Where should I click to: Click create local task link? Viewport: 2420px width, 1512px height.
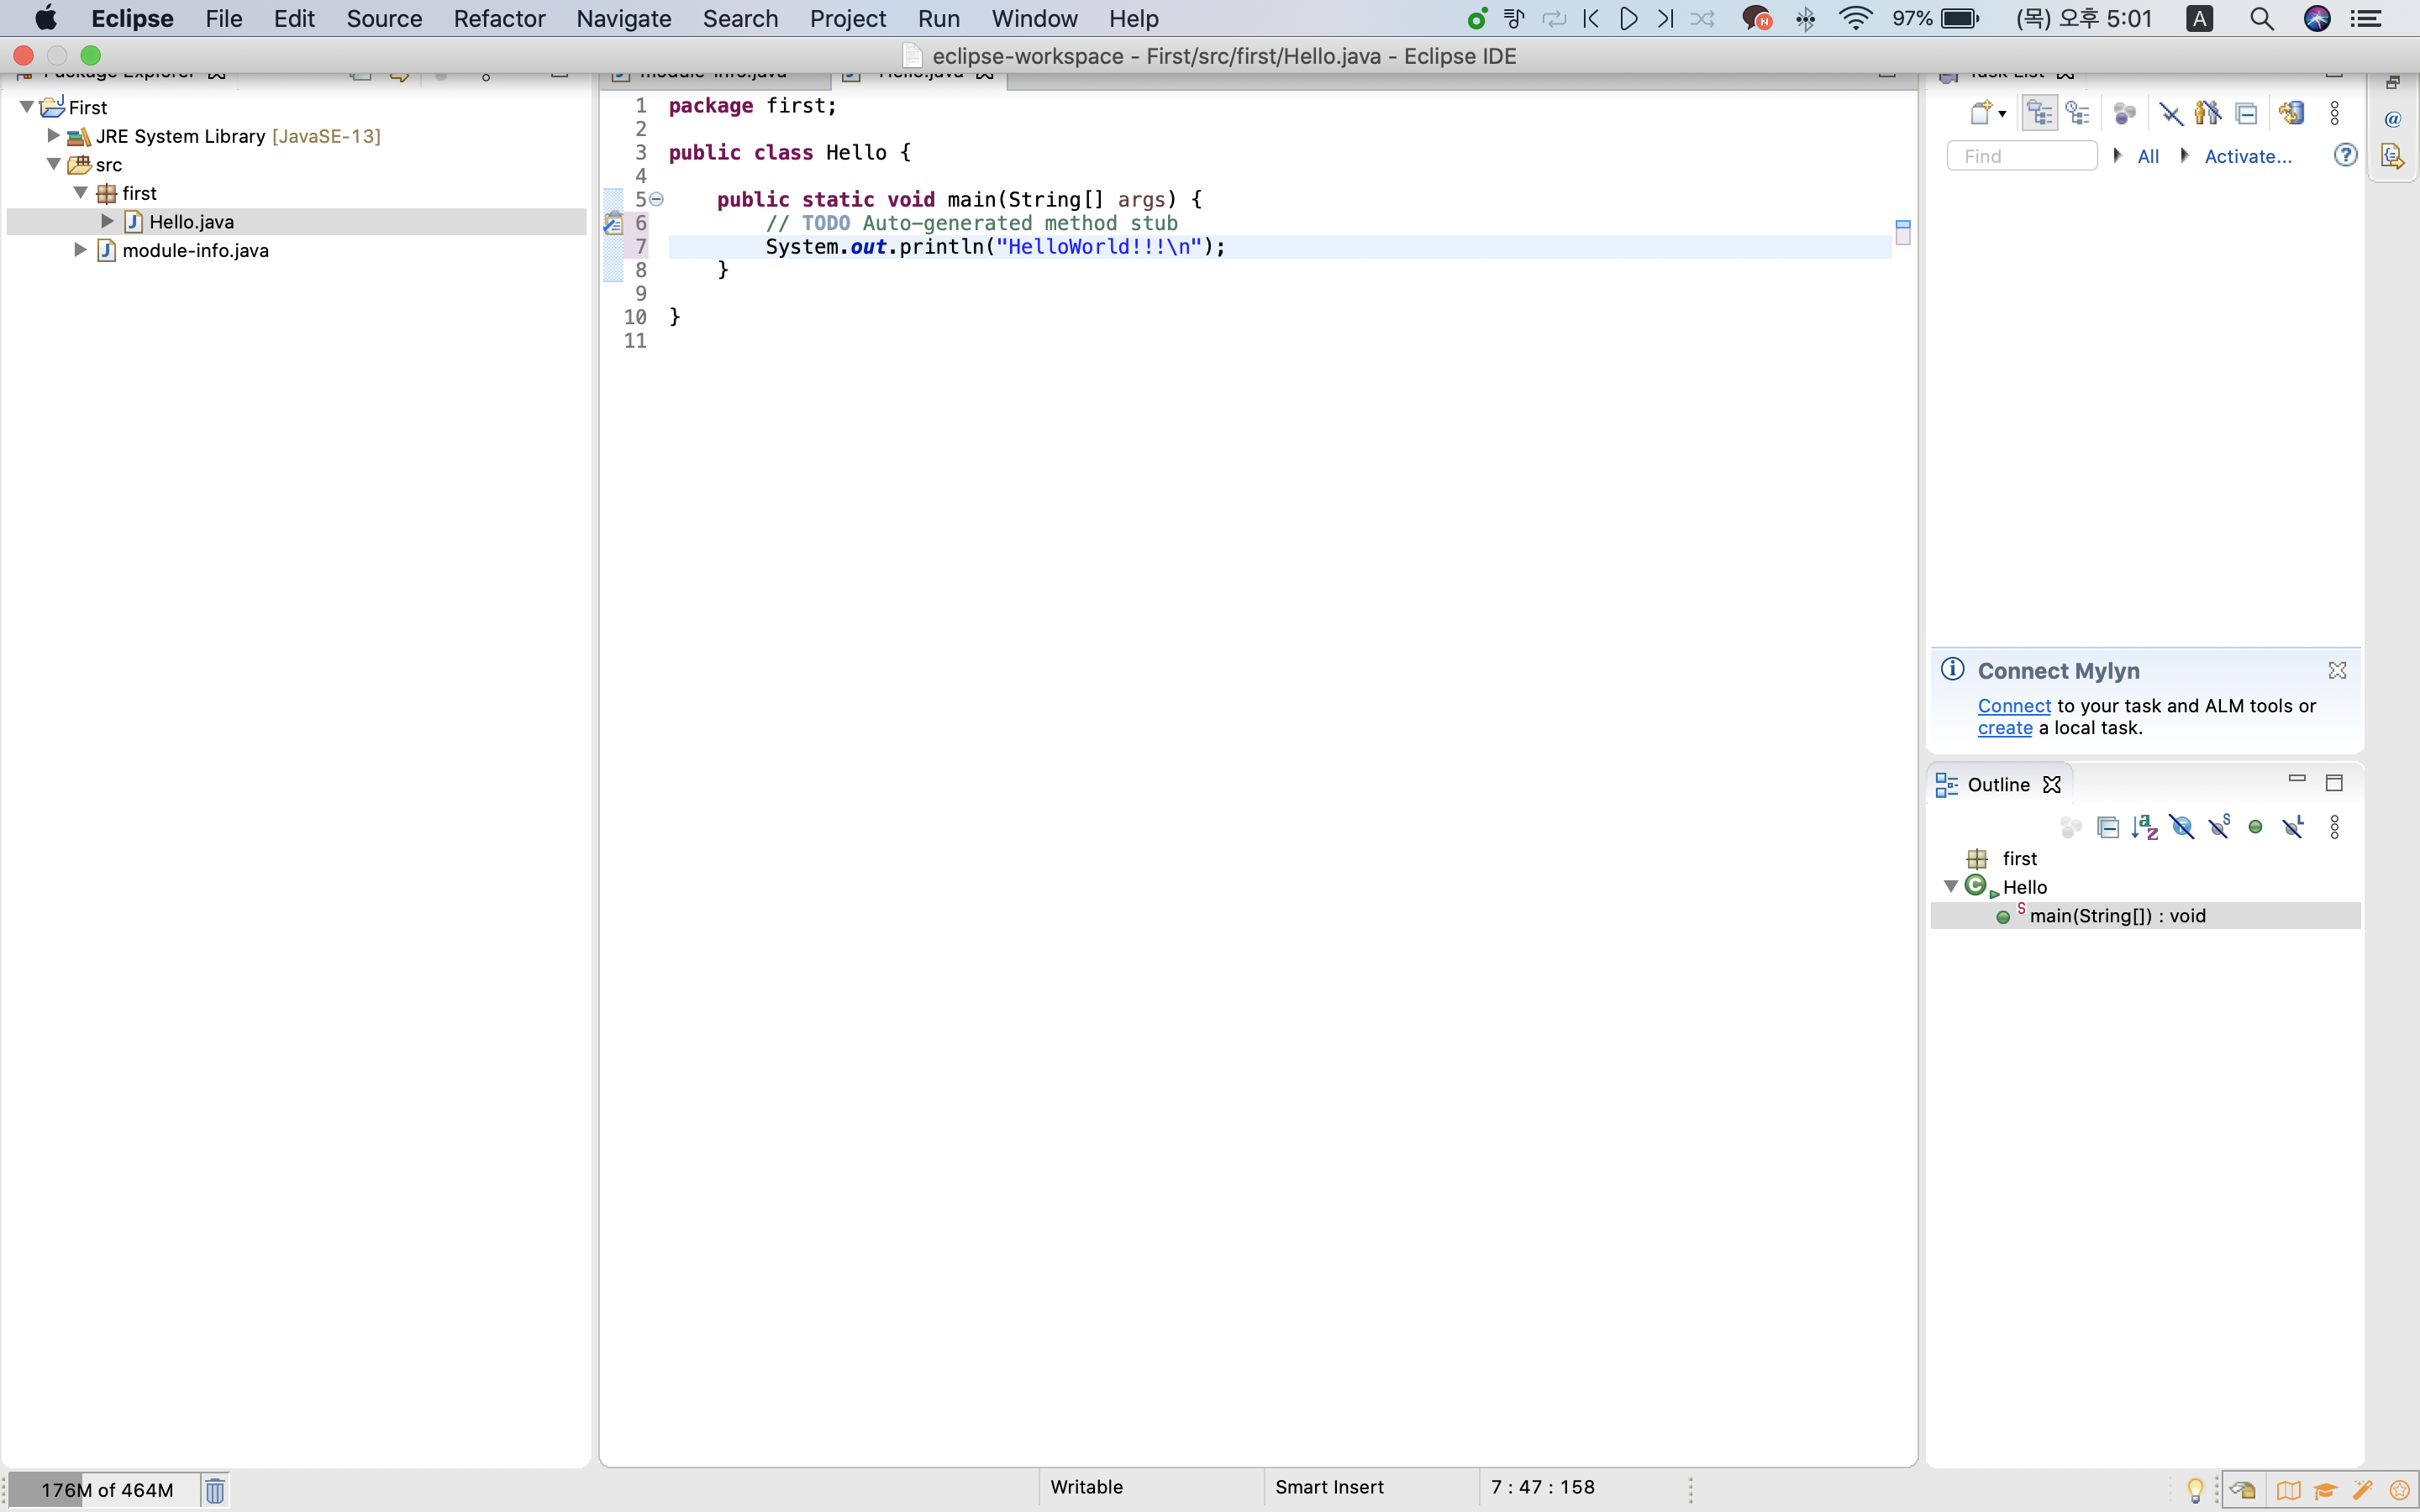pos(2004,728)
